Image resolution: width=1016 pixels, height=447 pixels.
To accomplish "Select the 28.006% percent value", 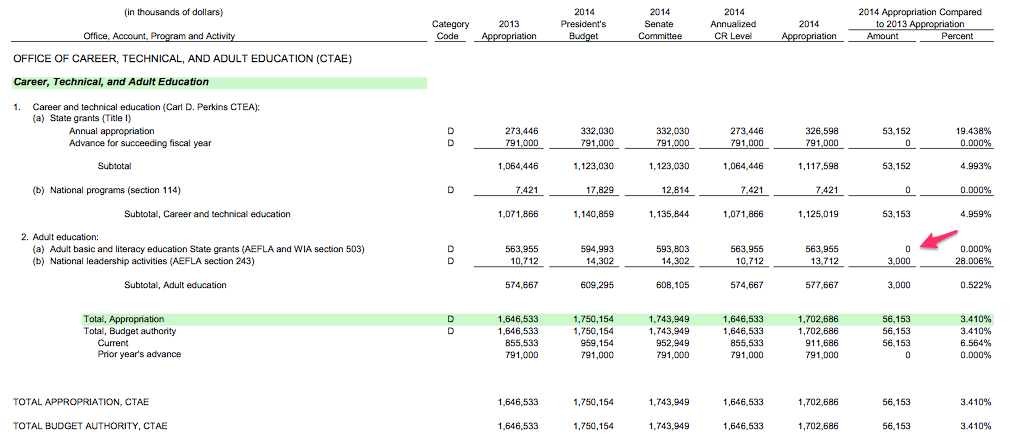I will tap(973, 261).
